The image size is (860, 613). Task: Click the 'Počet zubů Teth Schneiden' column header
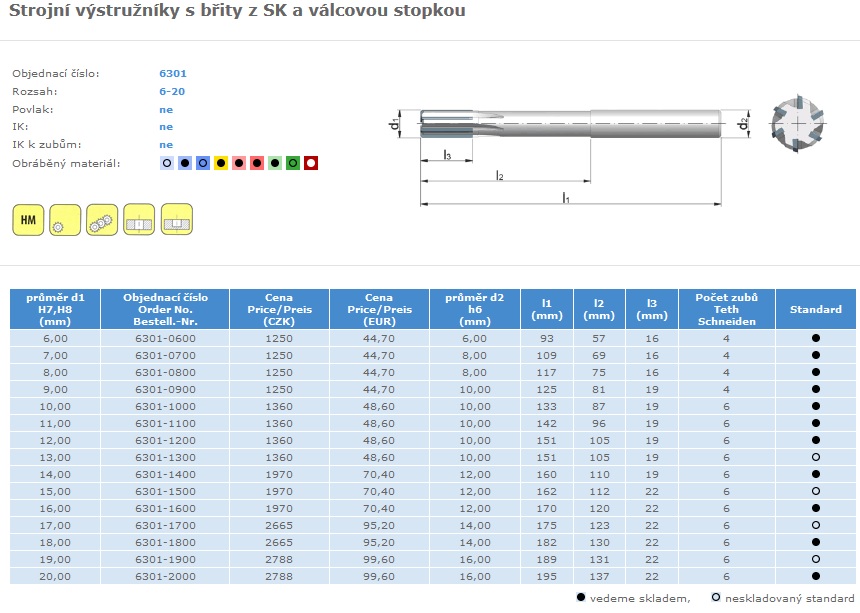[727, 309]
